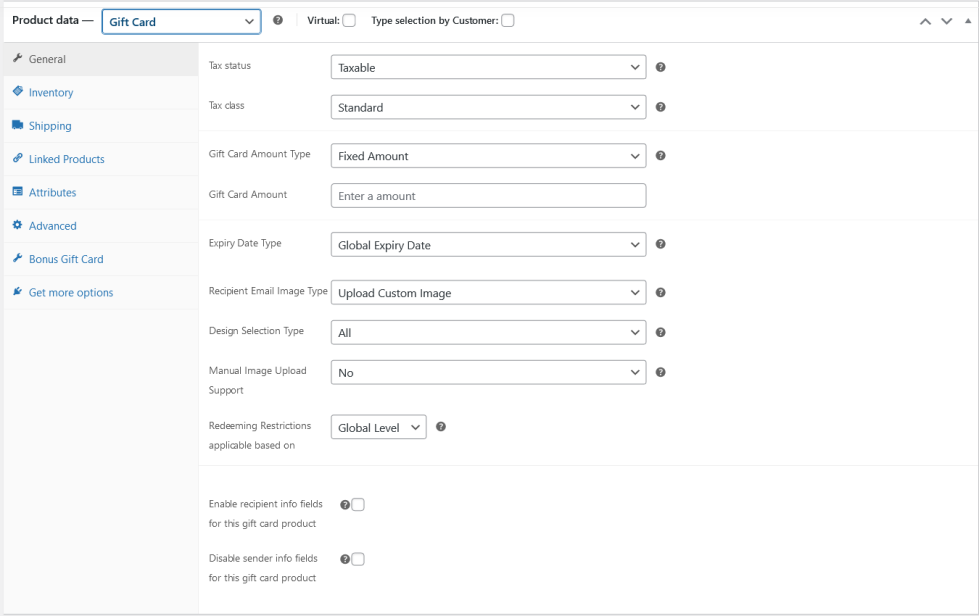Click help icon next to Design Selection Type
The image size is (979, 616).
click(x=660, y=332)
